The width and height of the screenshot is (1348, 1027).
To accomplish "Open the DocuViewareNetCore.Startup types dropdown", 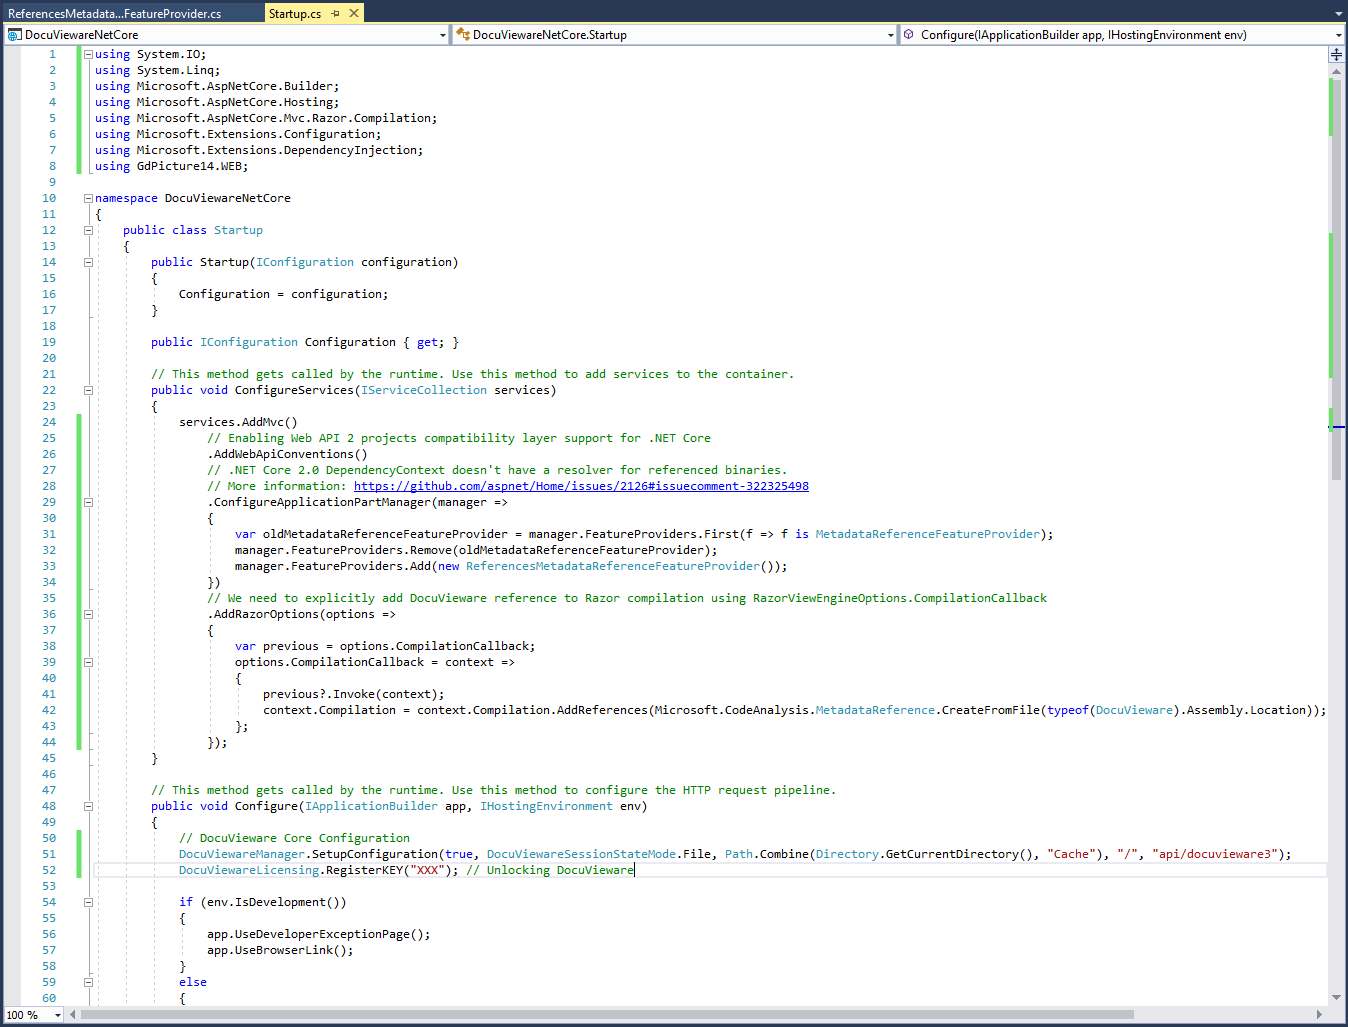I will tap(890, 34).
